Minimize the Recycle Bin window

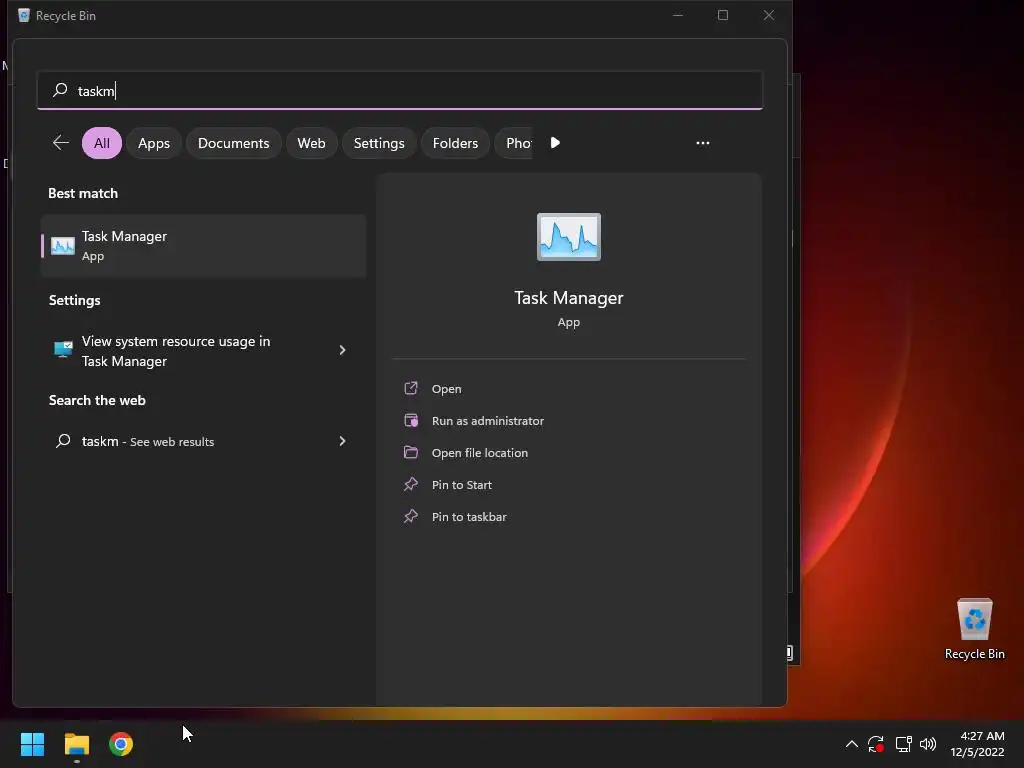(678, 15)
